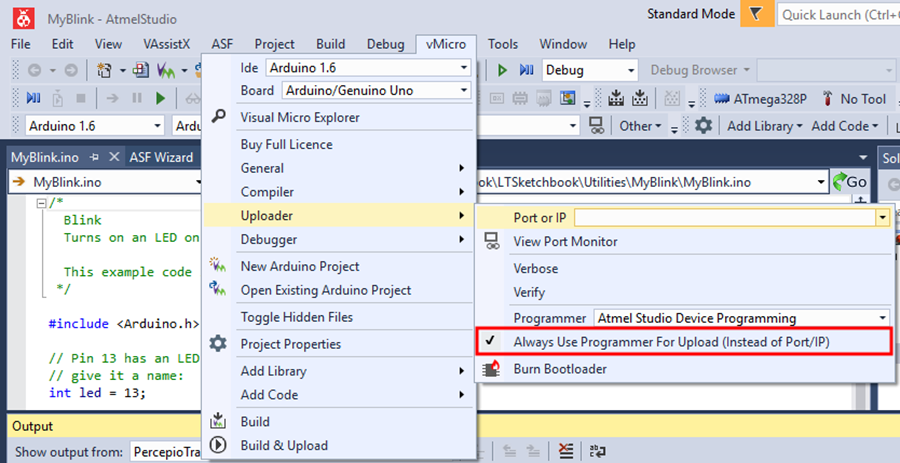Click the ATmega328P device chip icon

coord(722,99)
